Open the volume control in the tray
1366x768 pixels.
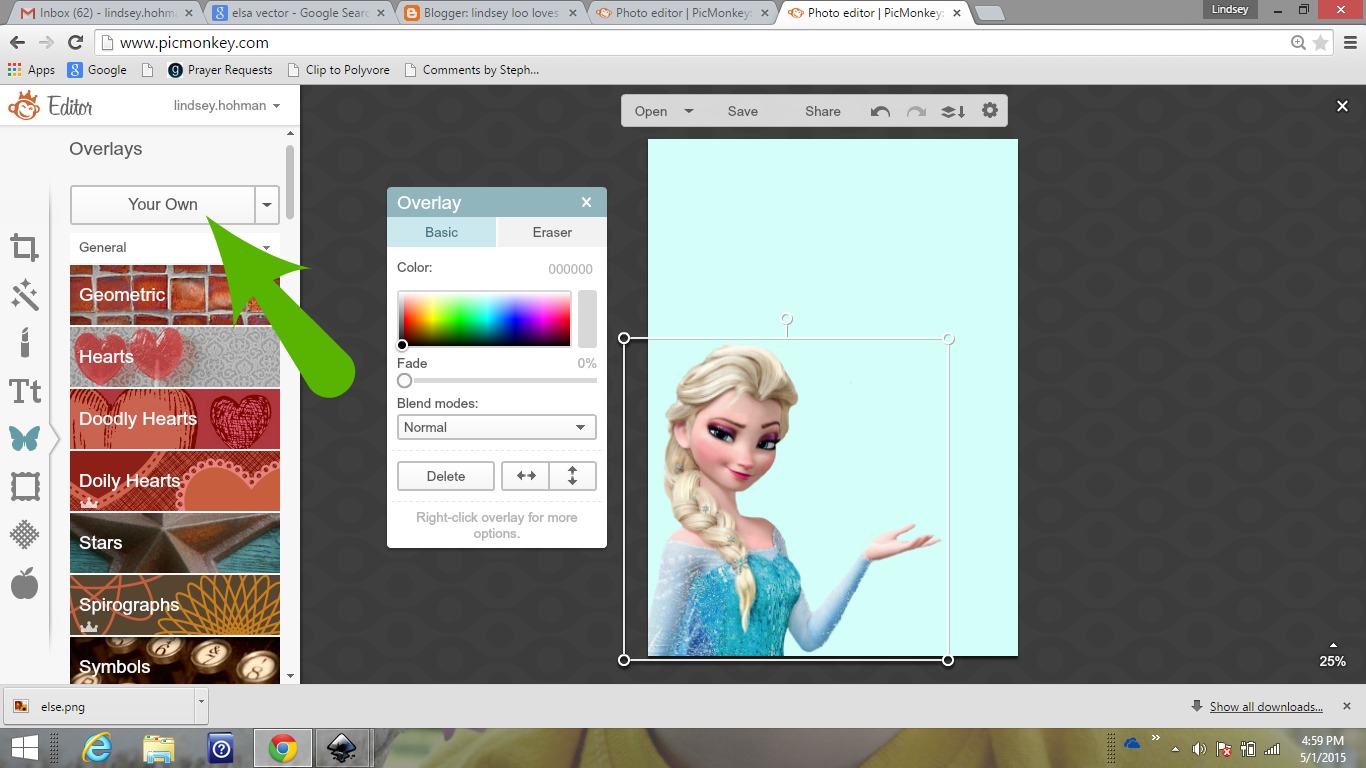coord(1199,749)
